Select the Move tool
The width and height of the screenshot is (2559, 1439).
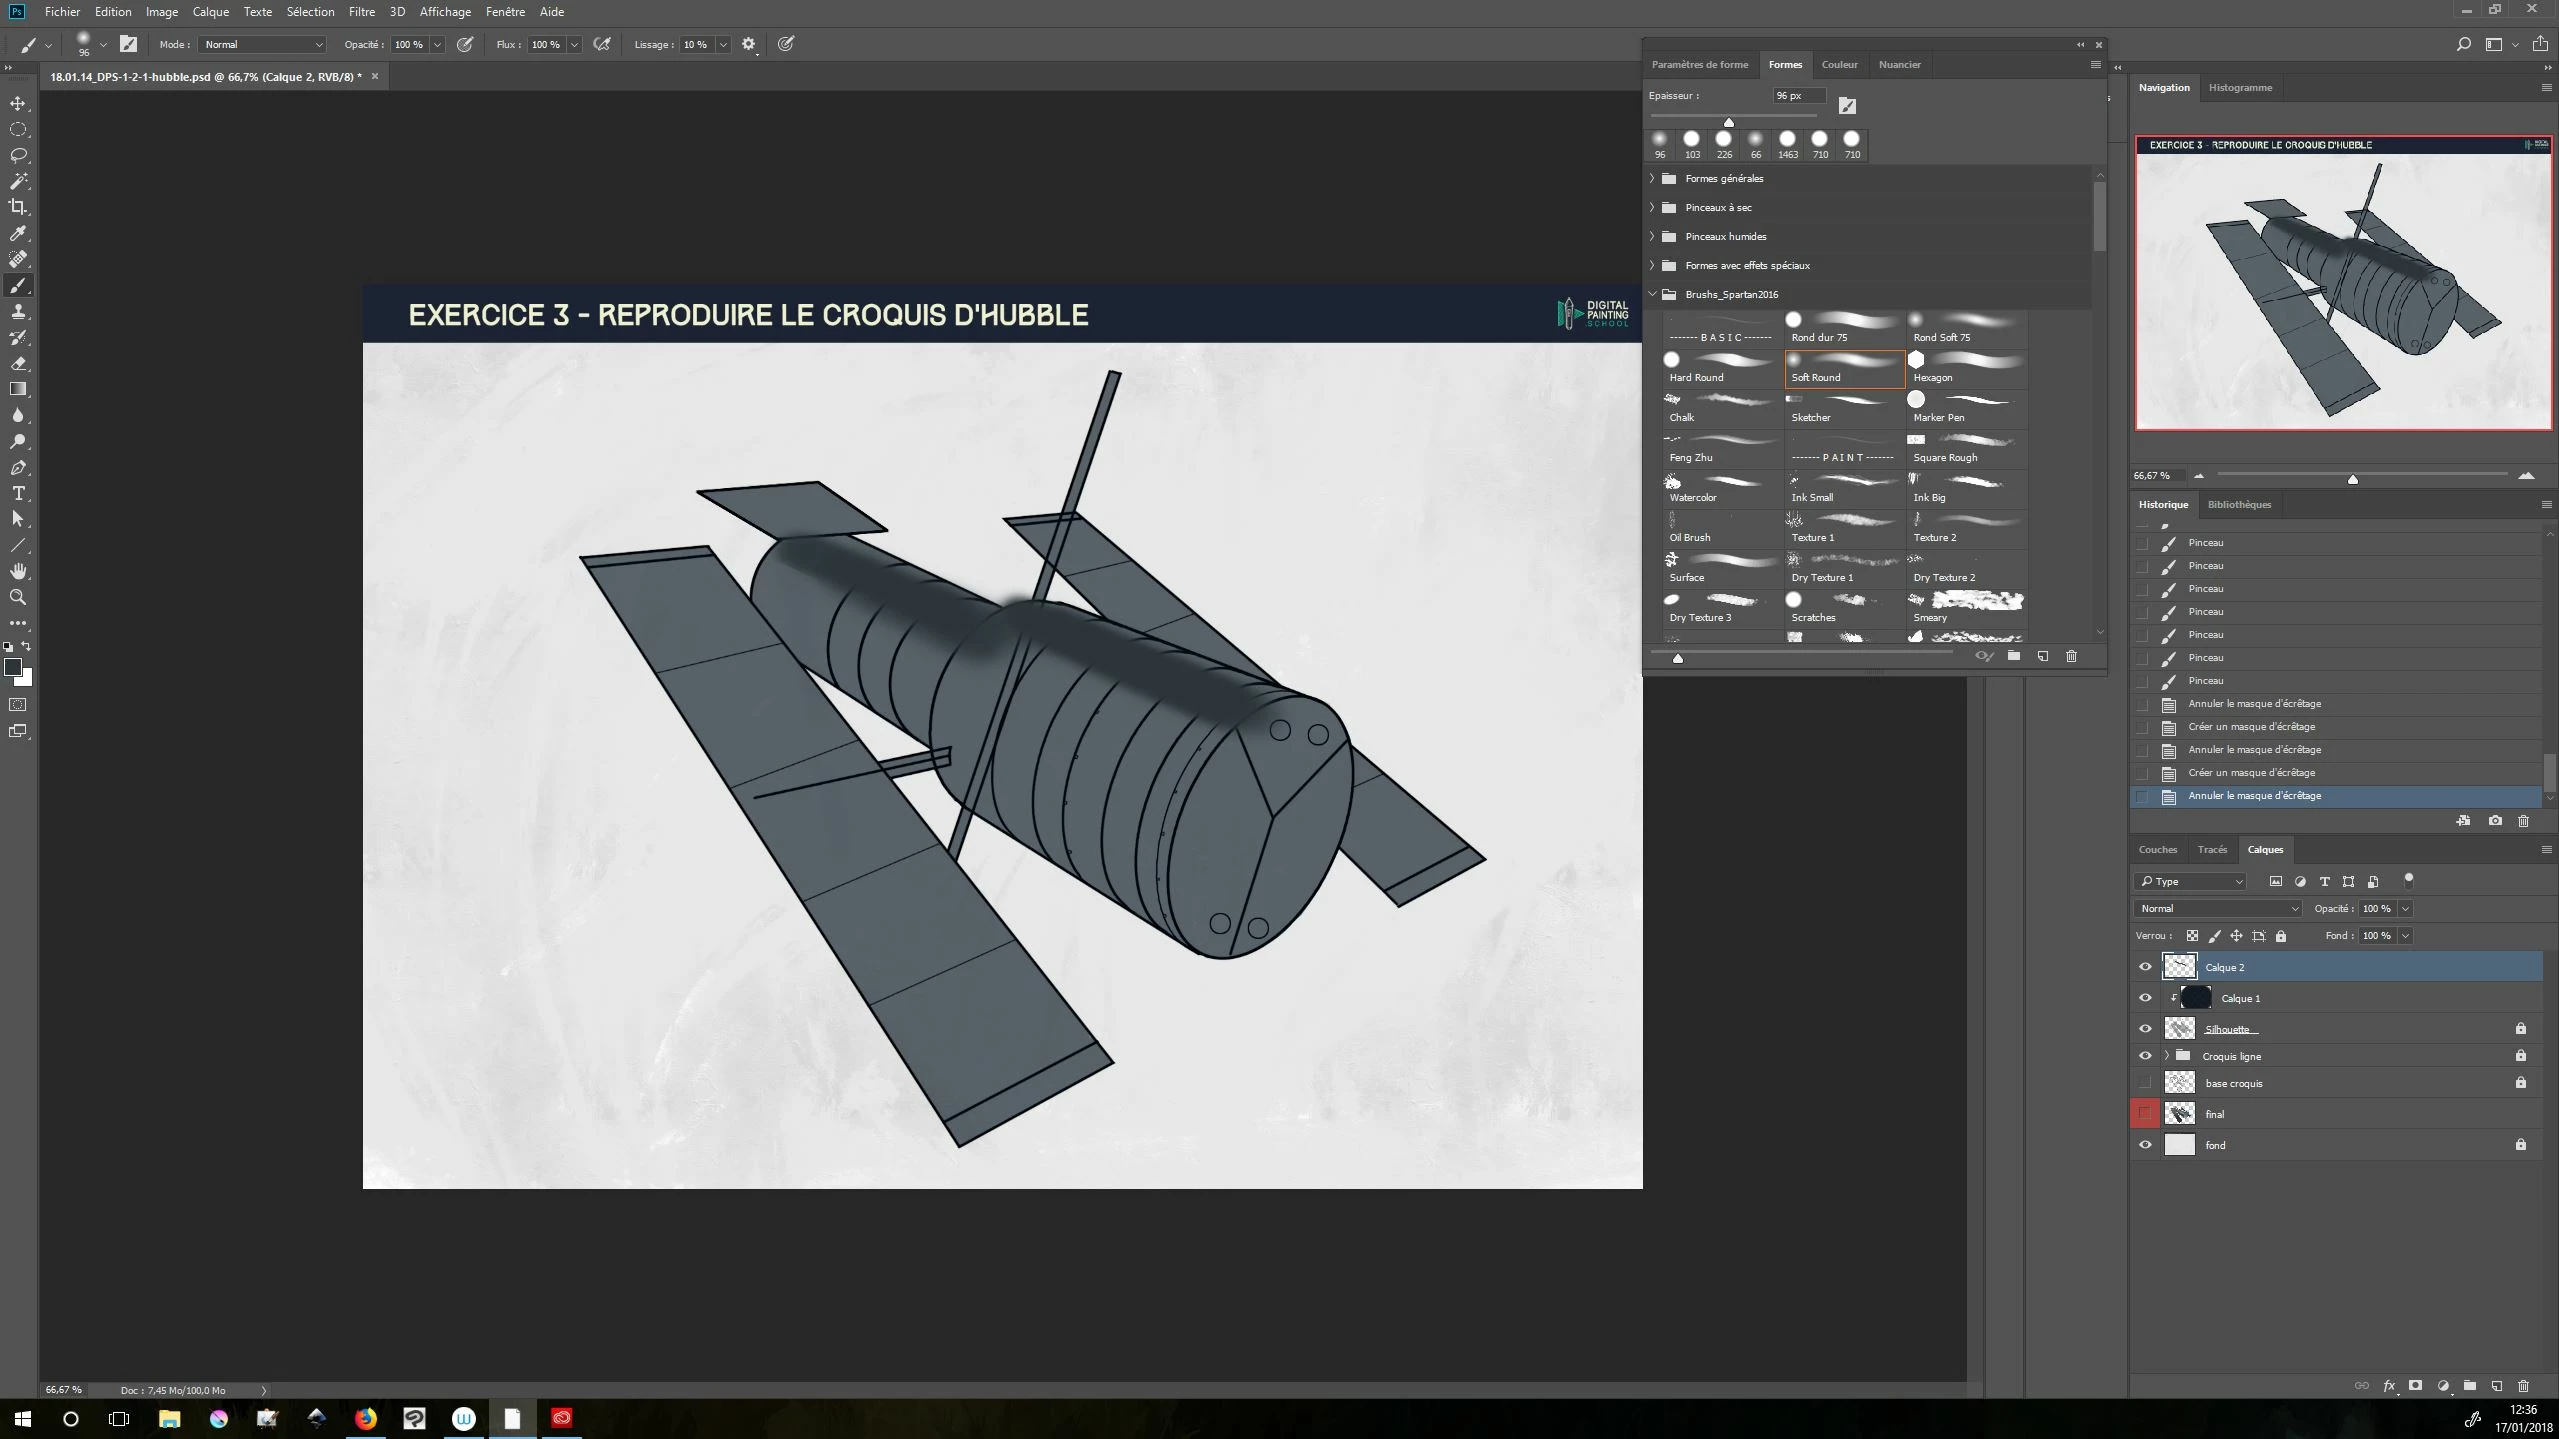tap(18, 103)
